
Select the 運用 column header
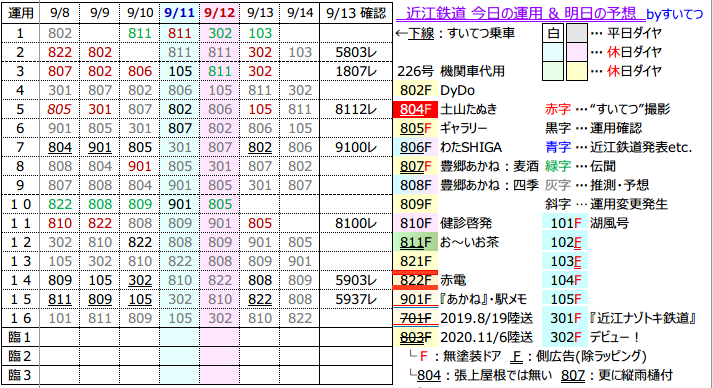coord(21,14)
